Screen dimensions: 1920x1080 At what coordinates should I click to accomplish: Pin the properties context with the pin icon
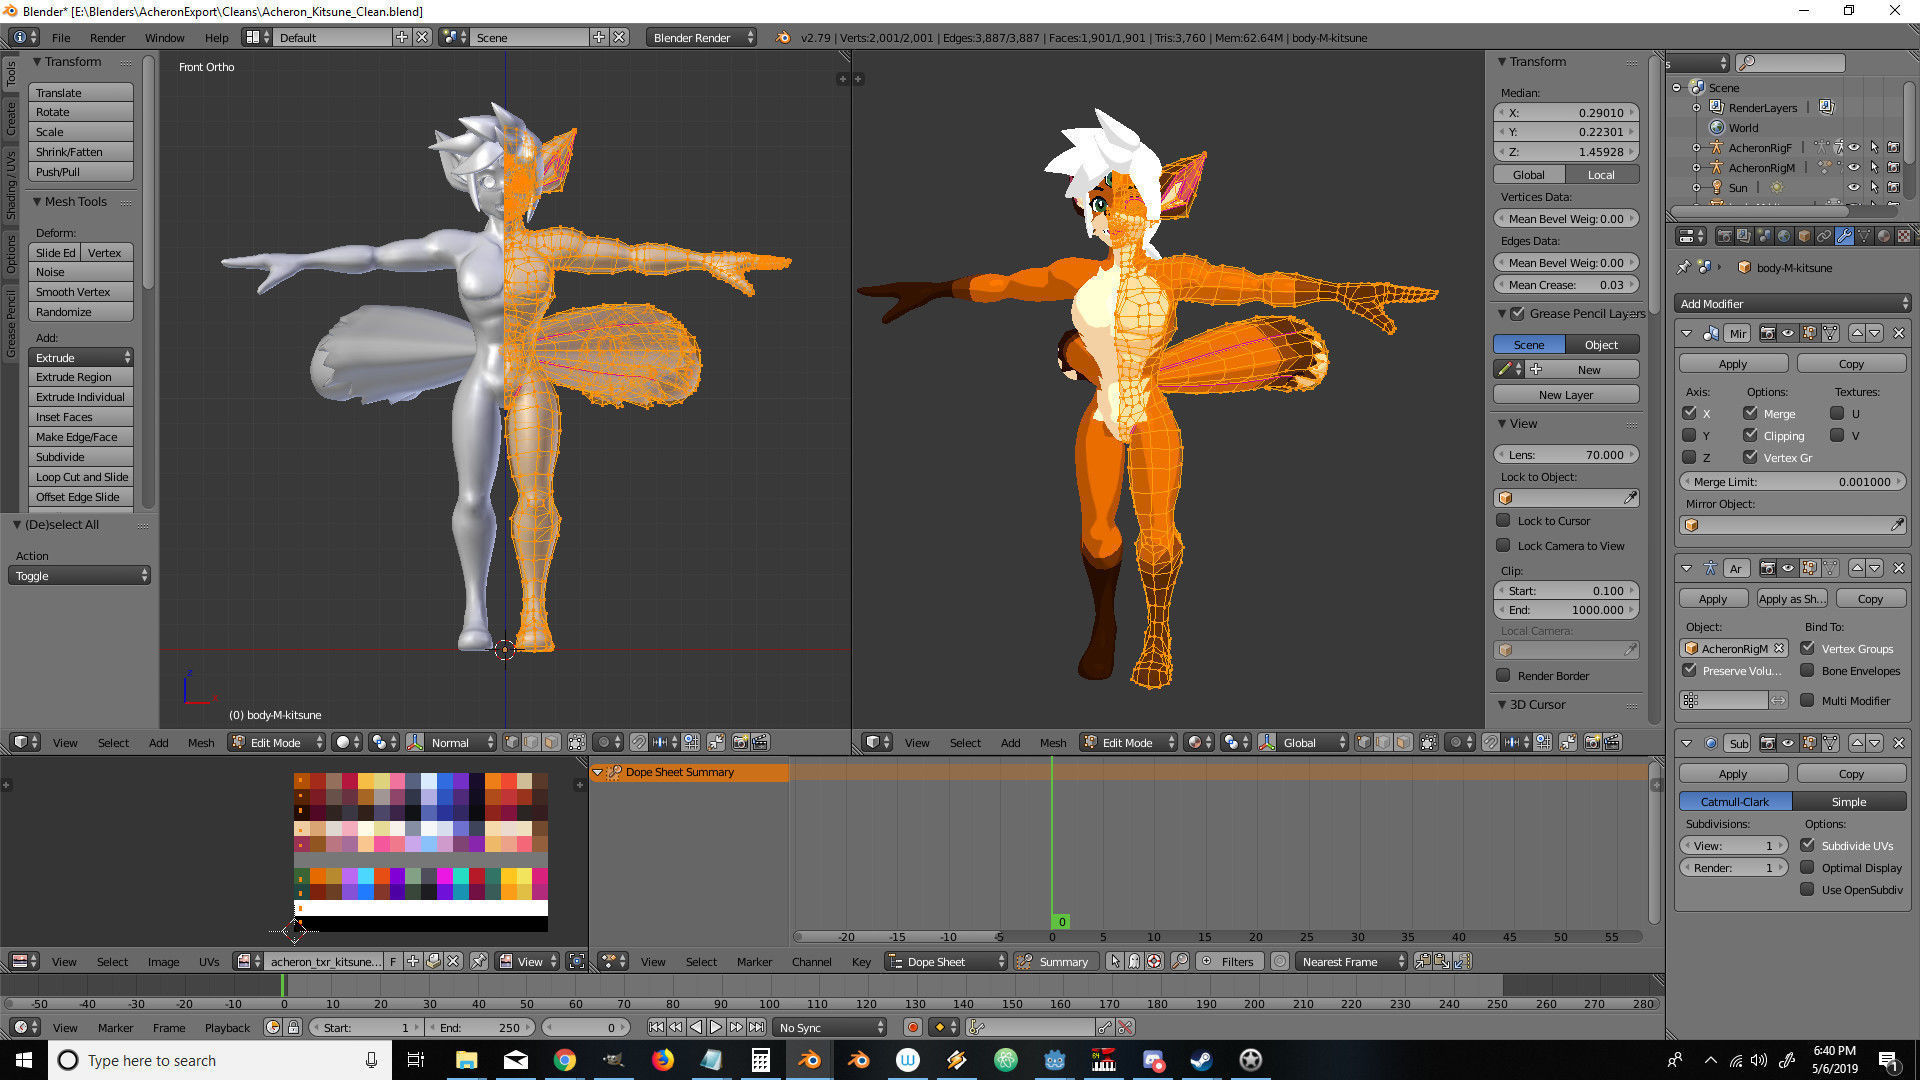[x=1683, y=267]
